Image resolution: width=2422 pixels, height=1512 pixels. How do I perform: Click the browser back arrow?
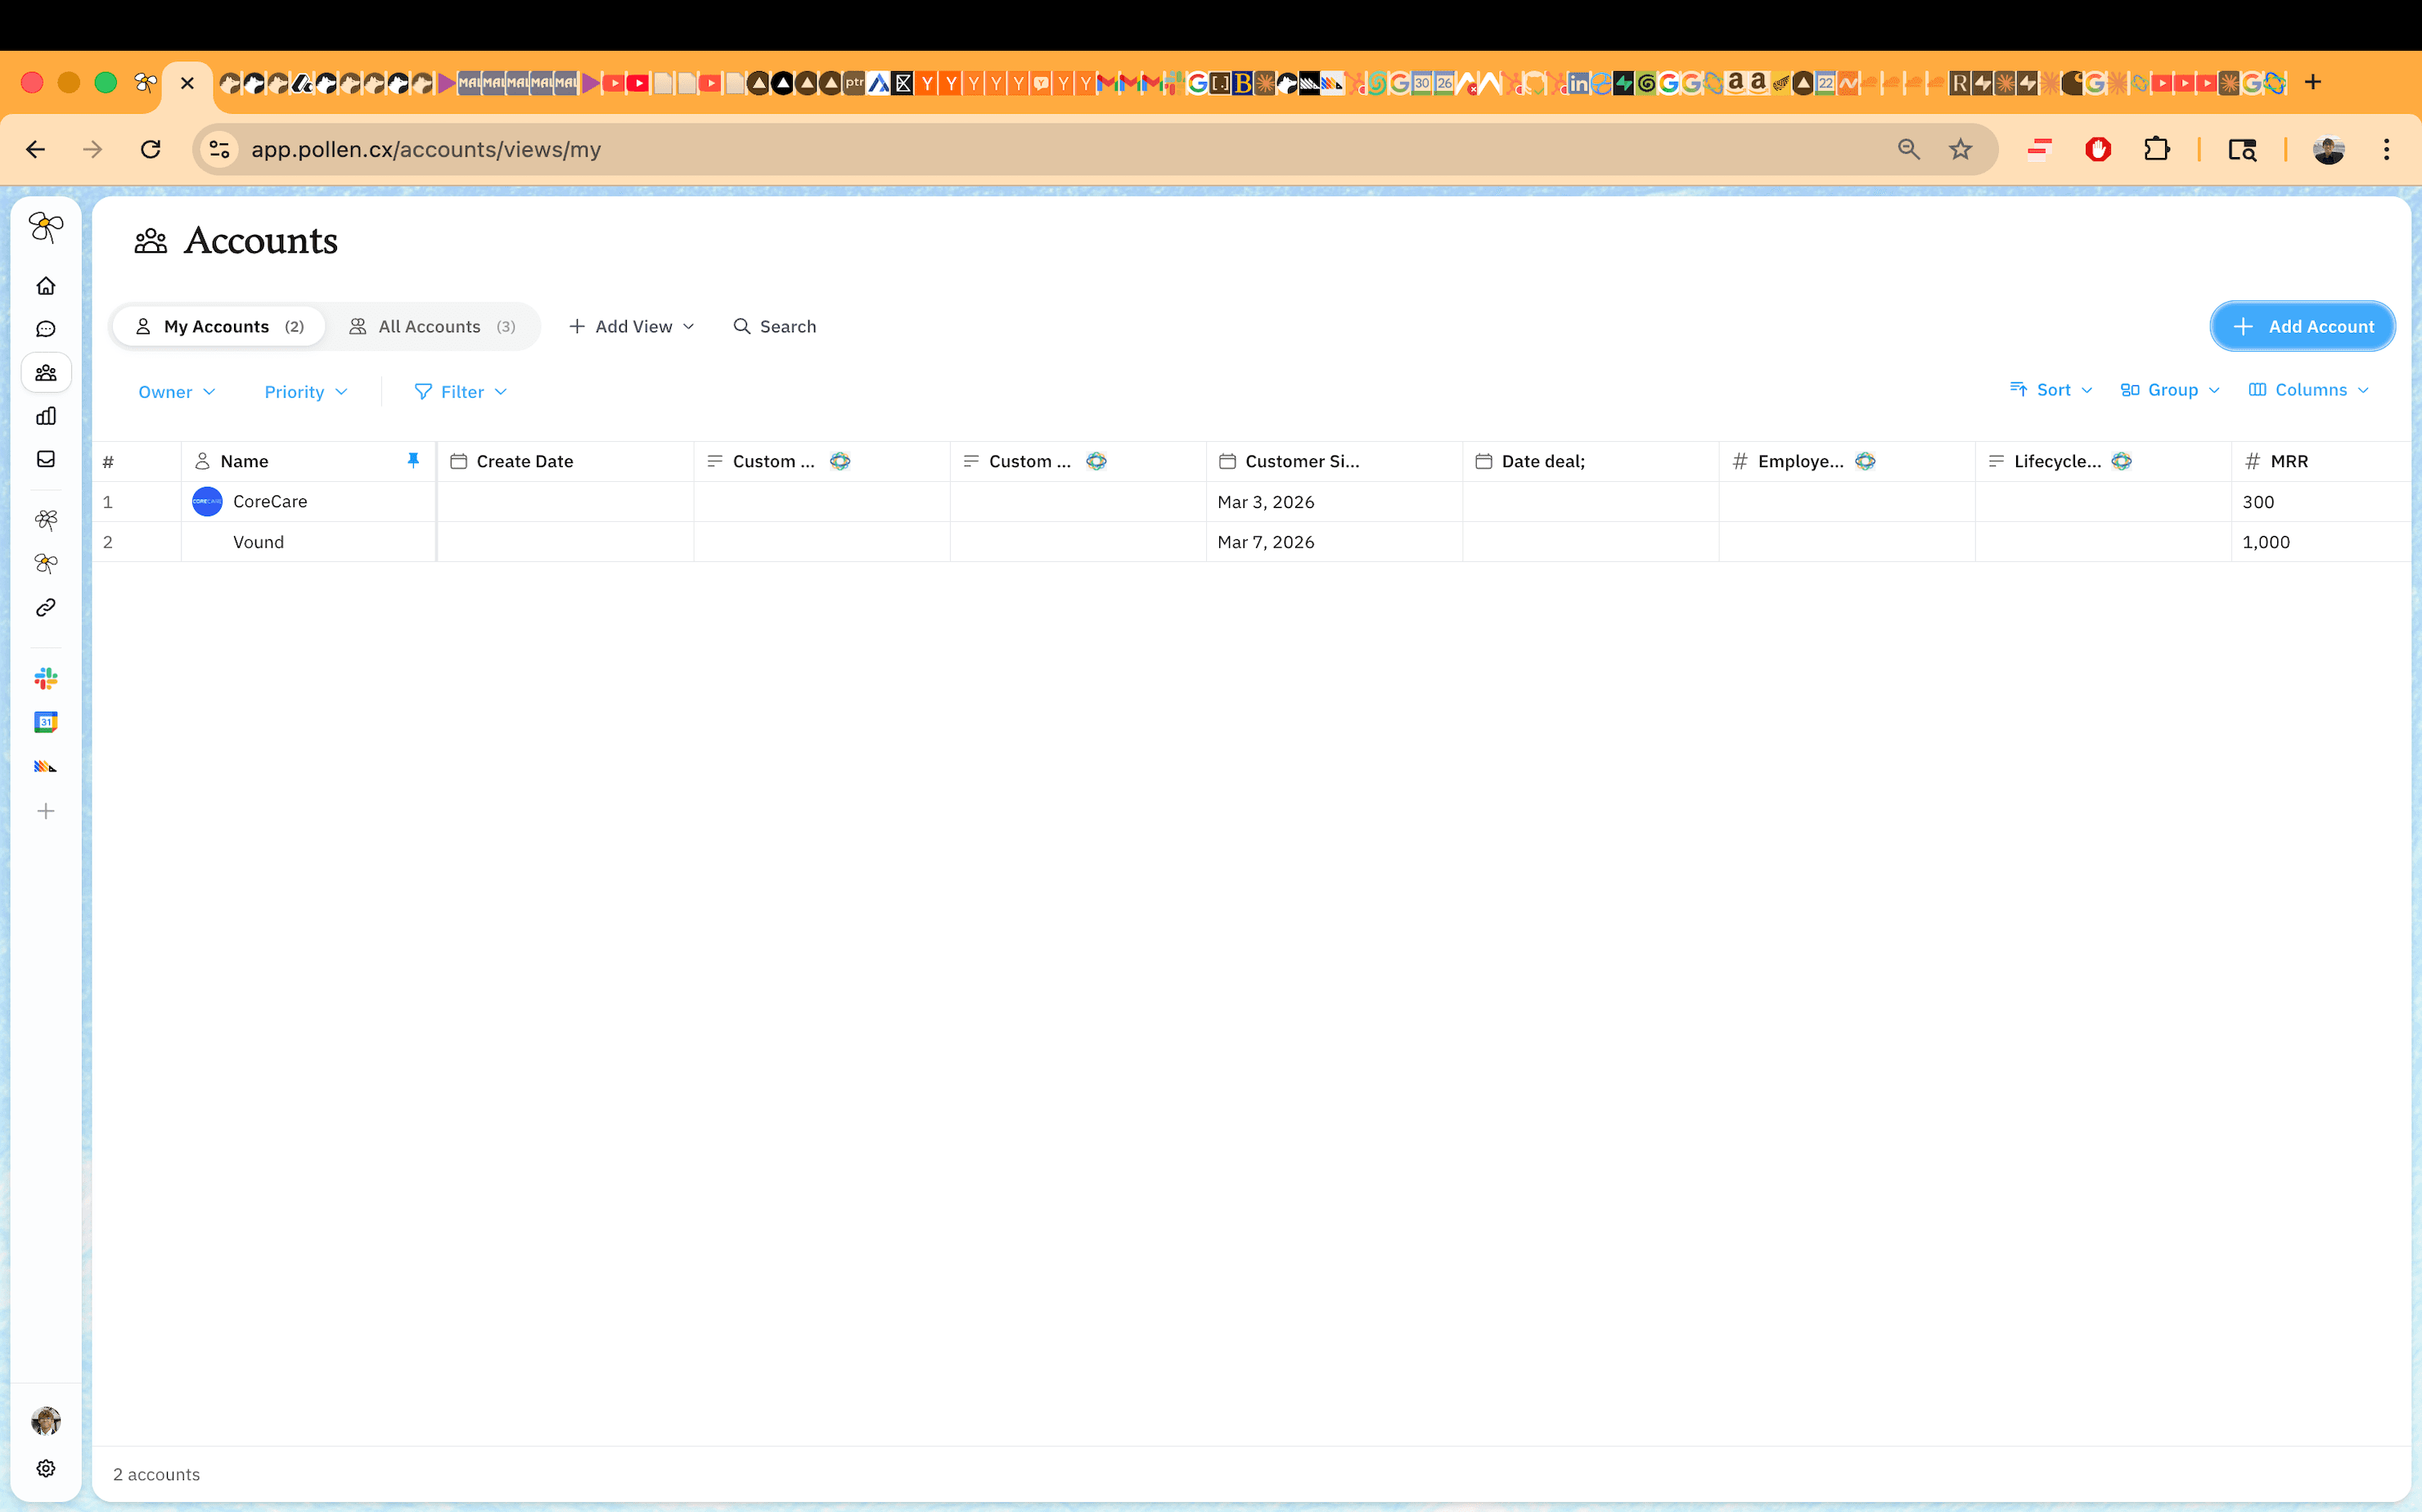tap(36, 149)
